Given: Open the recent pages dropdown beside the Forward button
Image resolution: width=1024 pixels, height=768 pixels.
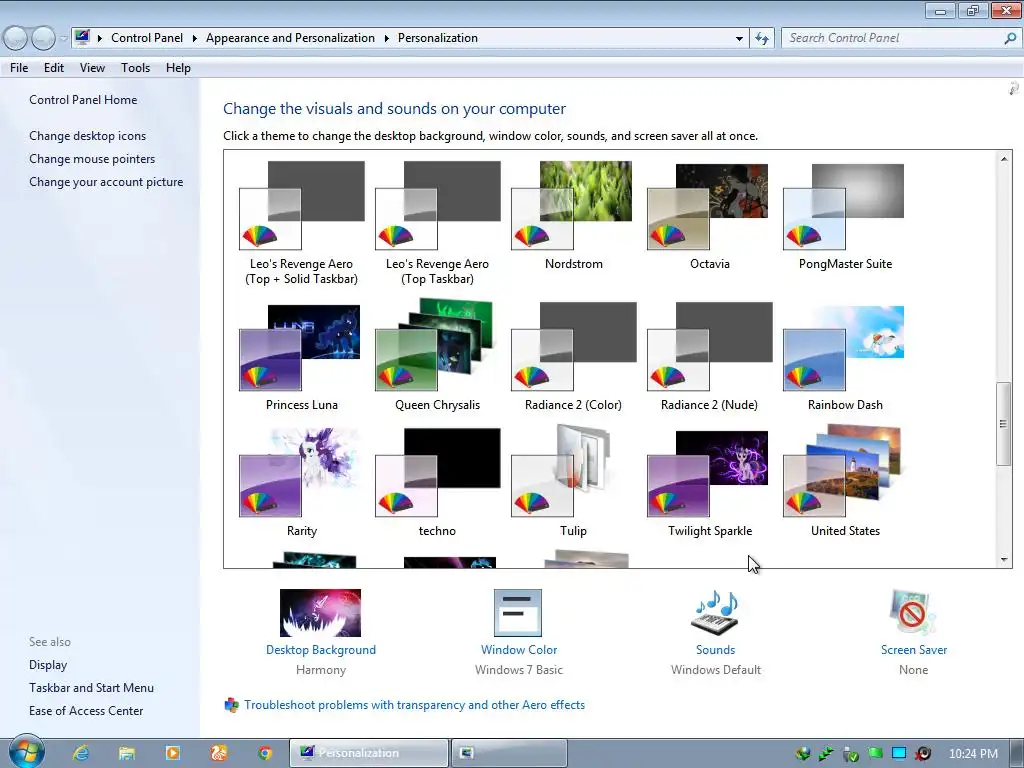Looking at the screenshot, I should tap(63, 39).
